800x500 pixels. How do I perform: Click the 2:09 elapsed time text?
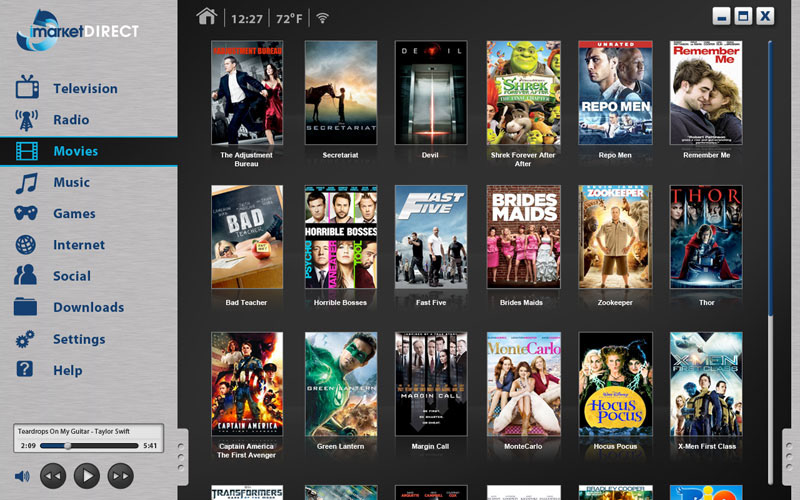click(28, 446)
